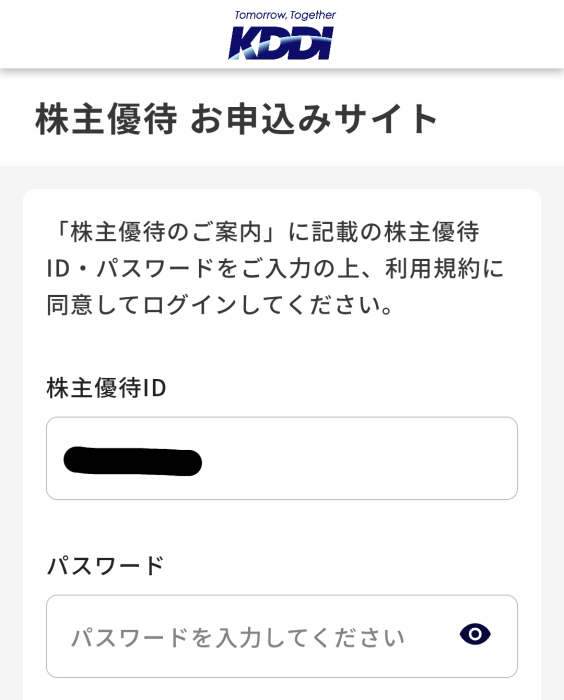Click the パスワードを入力してください placeholder text
The image size is (564, 700).
tap(238, 637)
